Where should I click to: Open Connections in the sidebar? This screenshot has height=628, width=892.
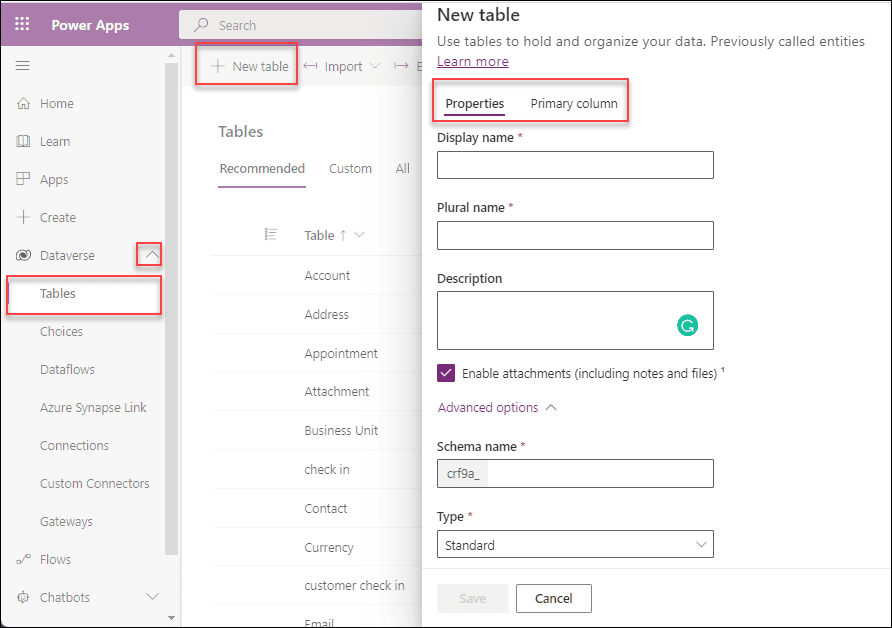coord(75,445)
